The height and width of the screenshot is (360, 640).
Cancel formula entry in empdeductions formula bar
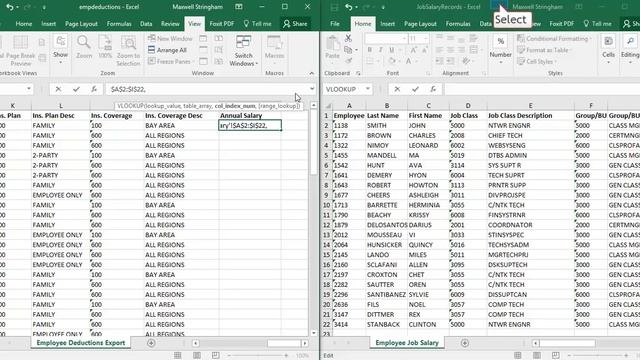coord(58,89)
